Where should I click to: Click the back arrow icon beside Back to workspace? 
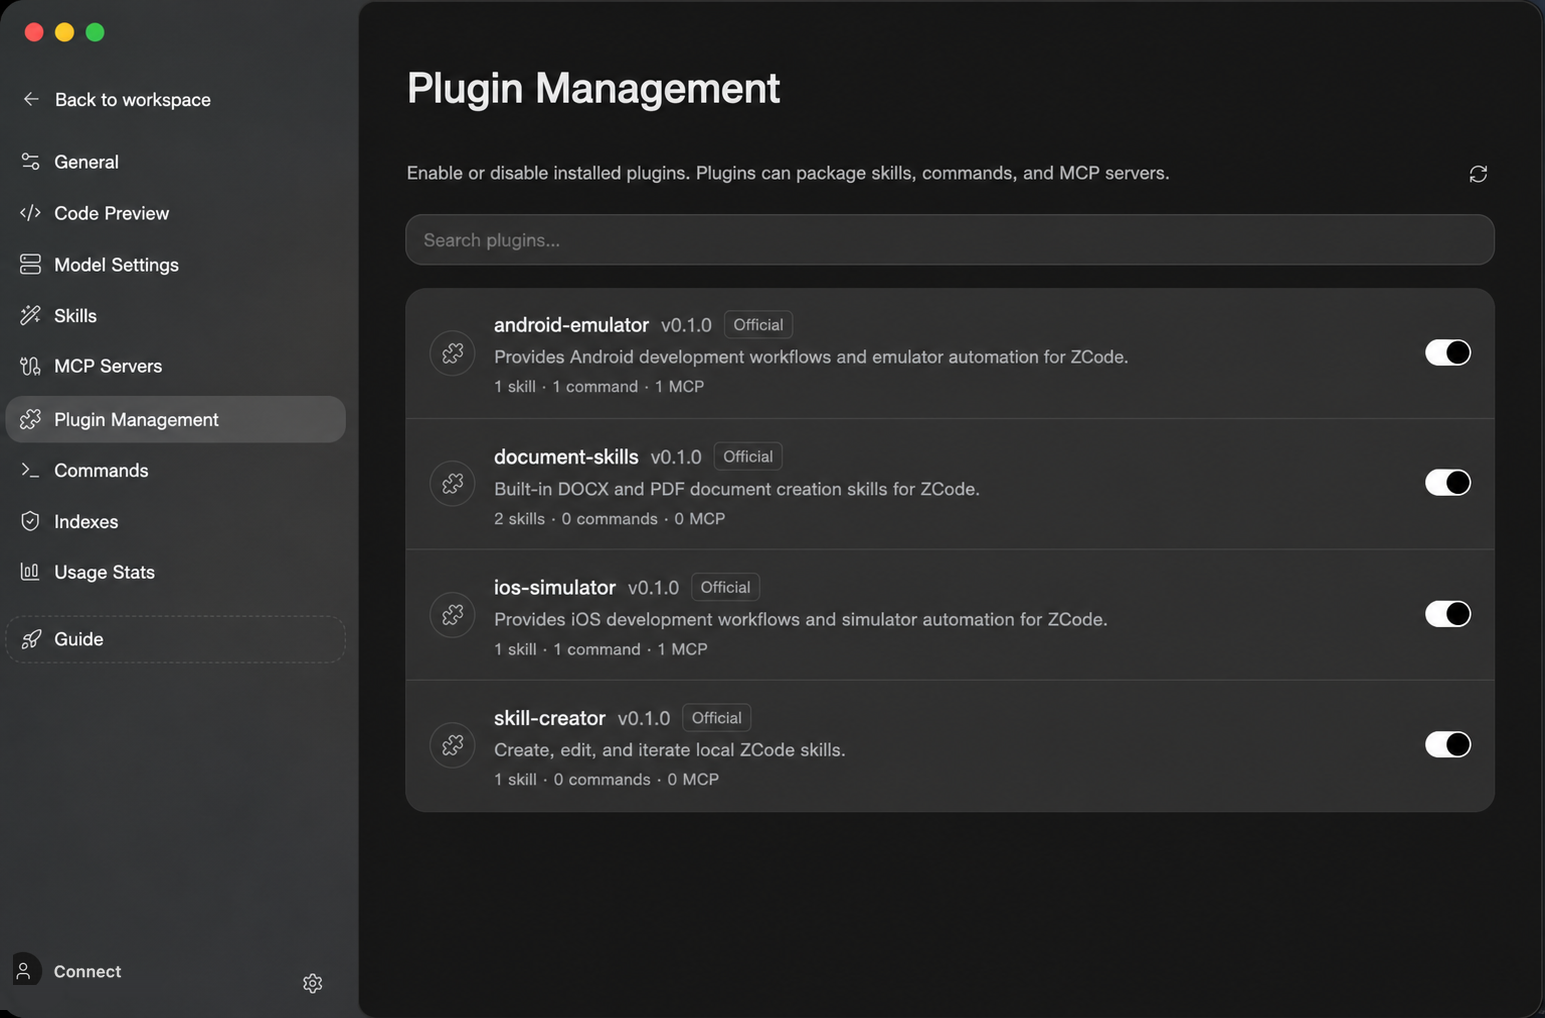31,99
